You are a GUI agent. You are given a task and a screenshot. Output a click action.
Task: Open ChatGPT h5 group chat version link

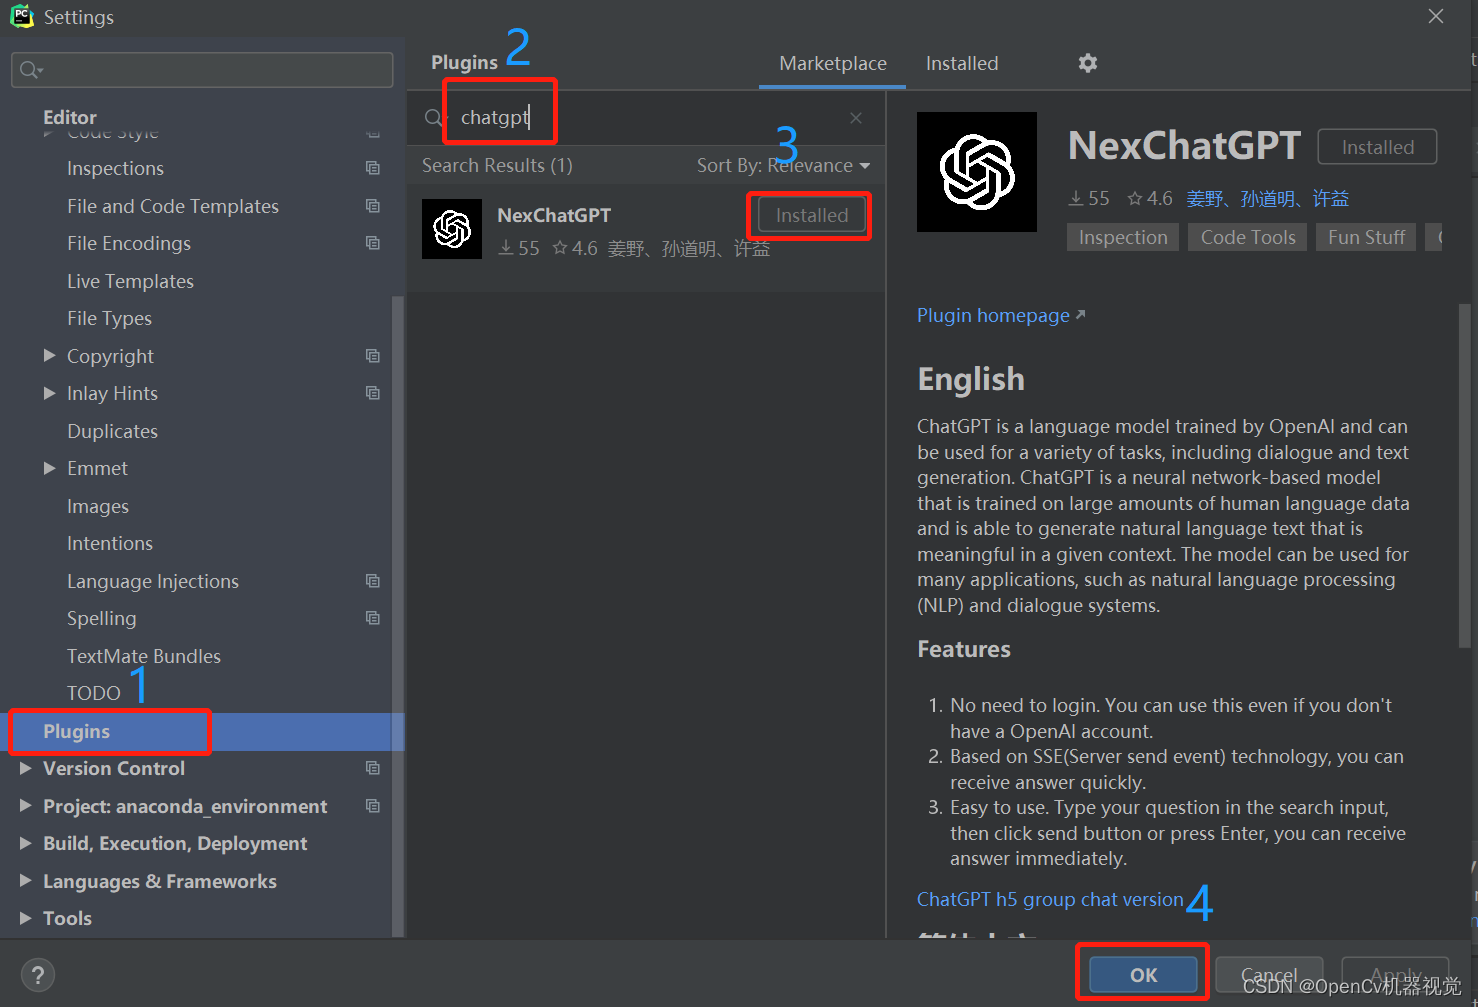[1050, 899]
